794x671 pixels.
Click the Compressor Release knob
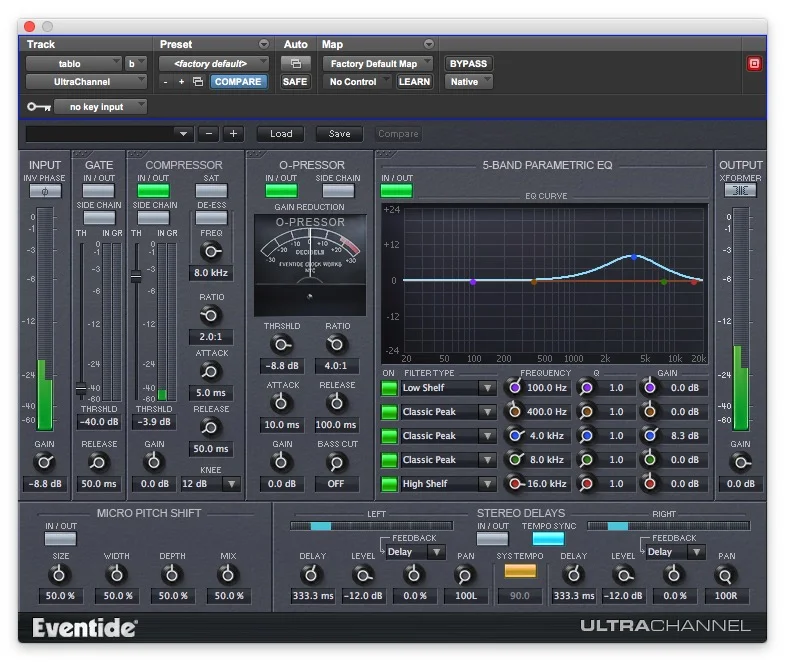tap(210, 427)
